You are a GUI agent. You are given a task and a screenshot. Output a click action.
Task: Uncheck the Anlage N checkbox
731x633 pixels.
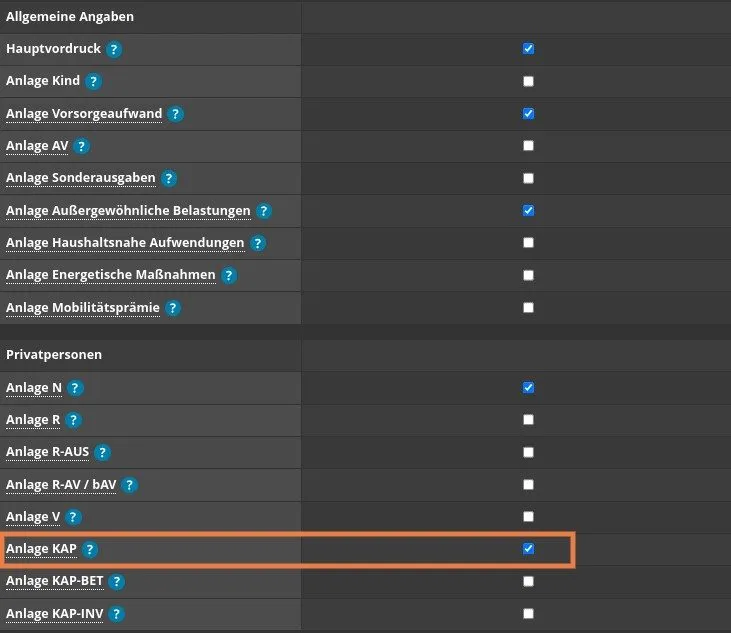[529, 387]
